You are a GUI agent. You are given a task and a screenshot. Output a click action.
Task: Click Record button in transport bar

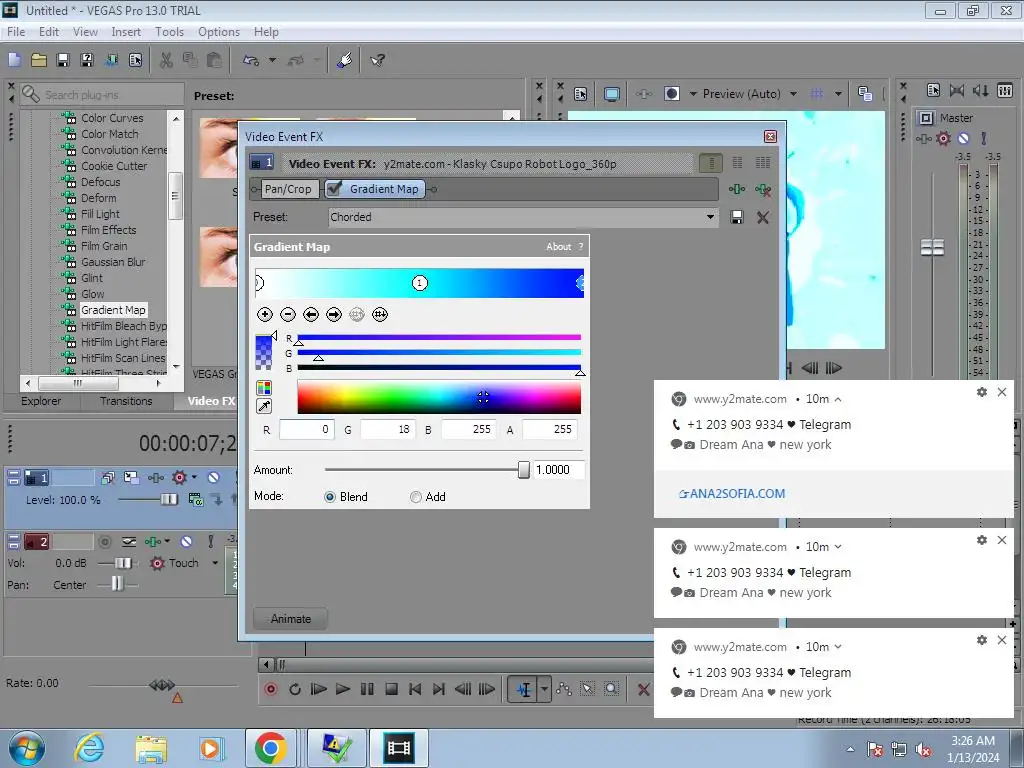270,689
